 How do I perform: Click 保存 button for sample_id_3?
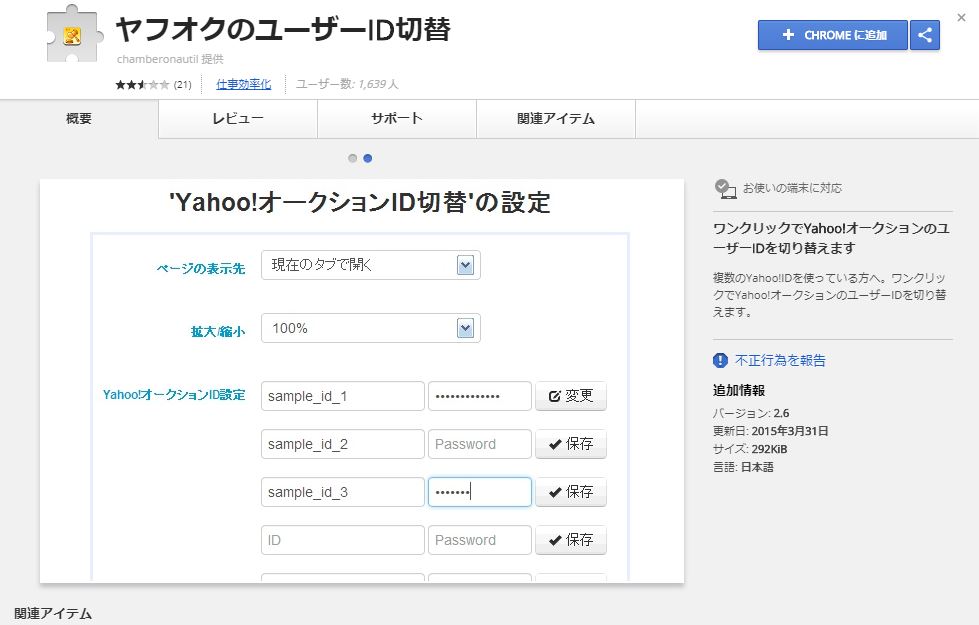571,492
